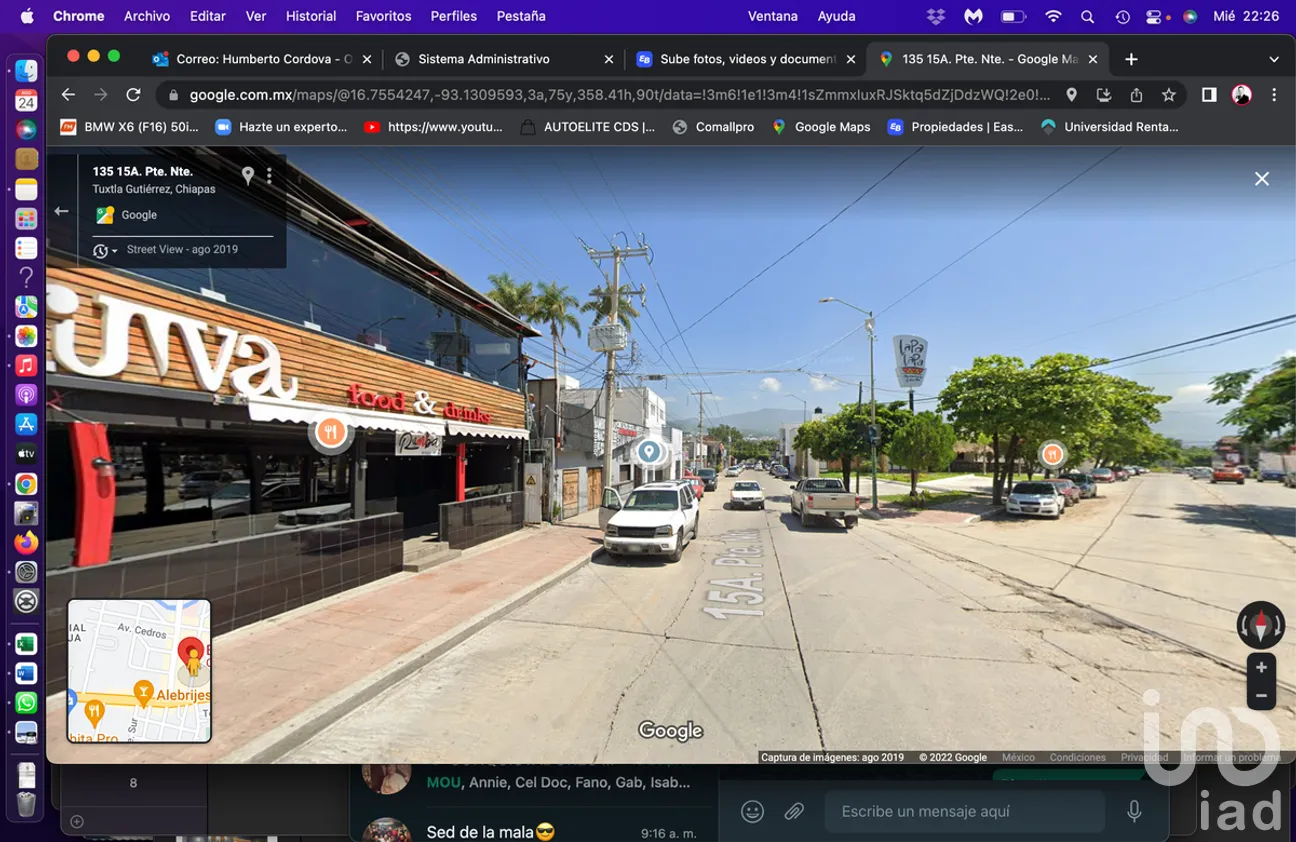Expand the Street View date history dropdown

(105, 250)
